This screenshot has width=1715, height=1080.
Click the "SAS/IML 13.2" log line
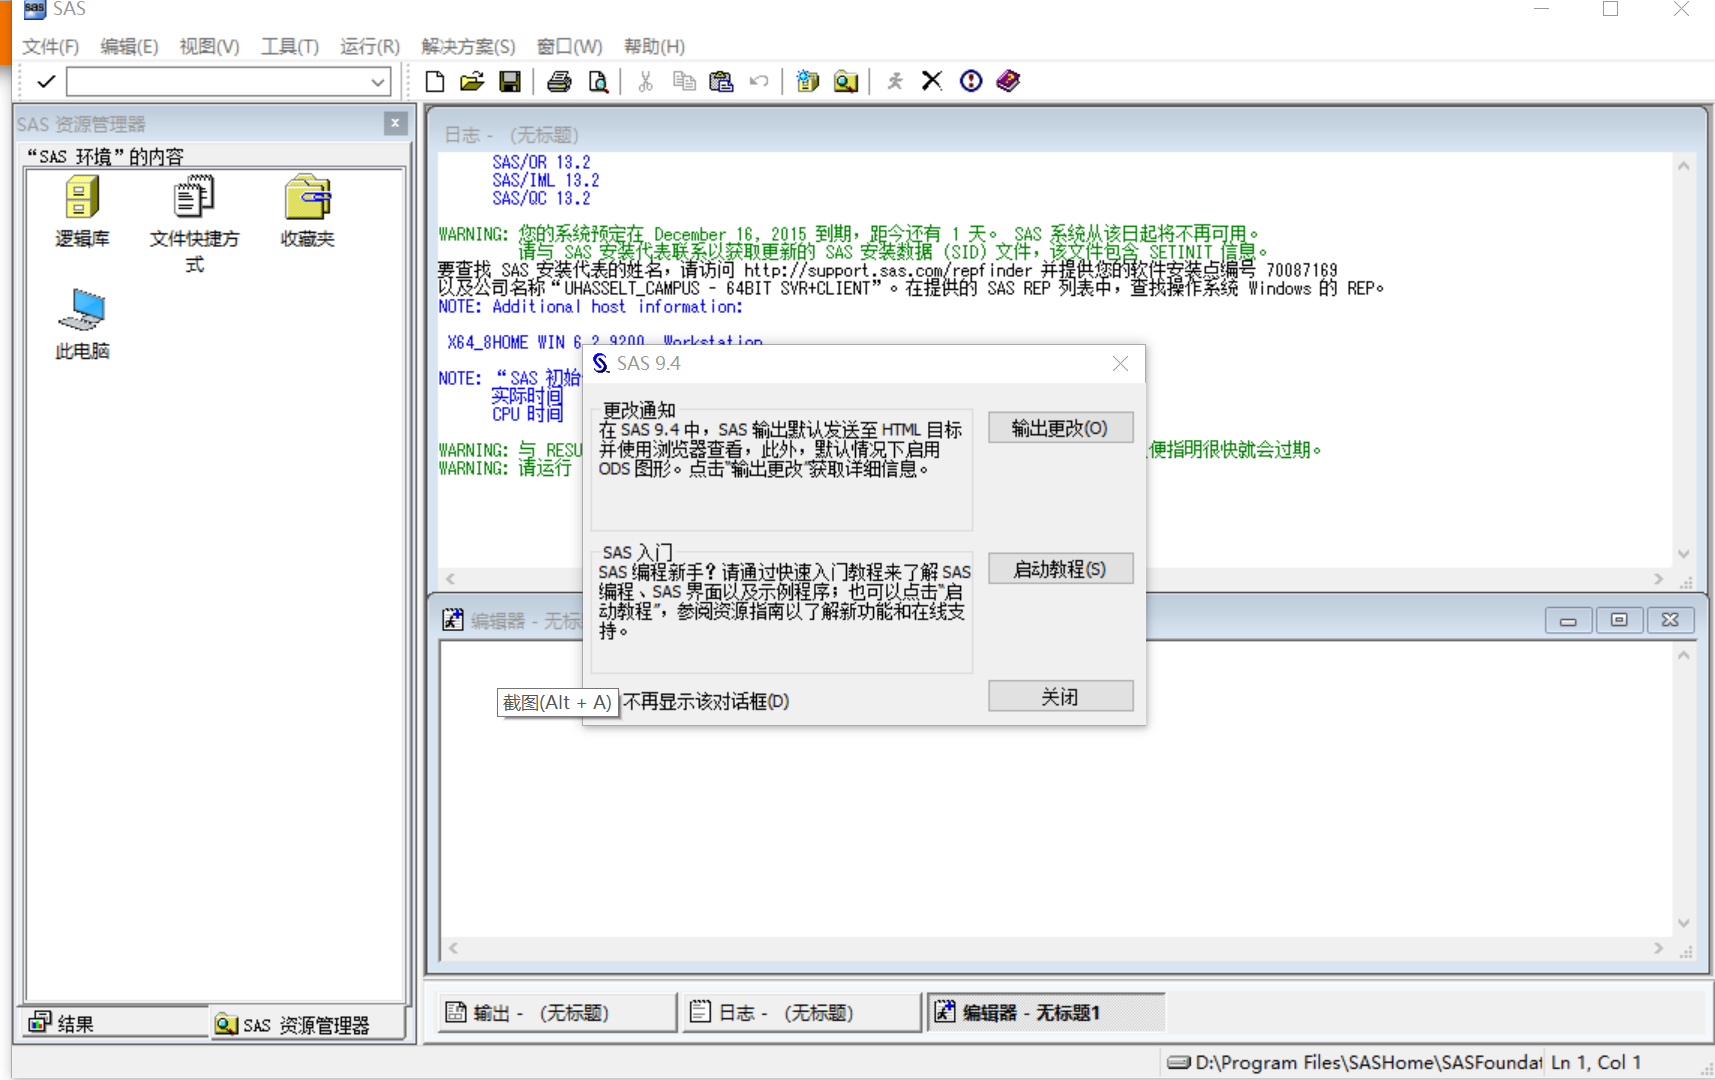(x=546, y=180)
